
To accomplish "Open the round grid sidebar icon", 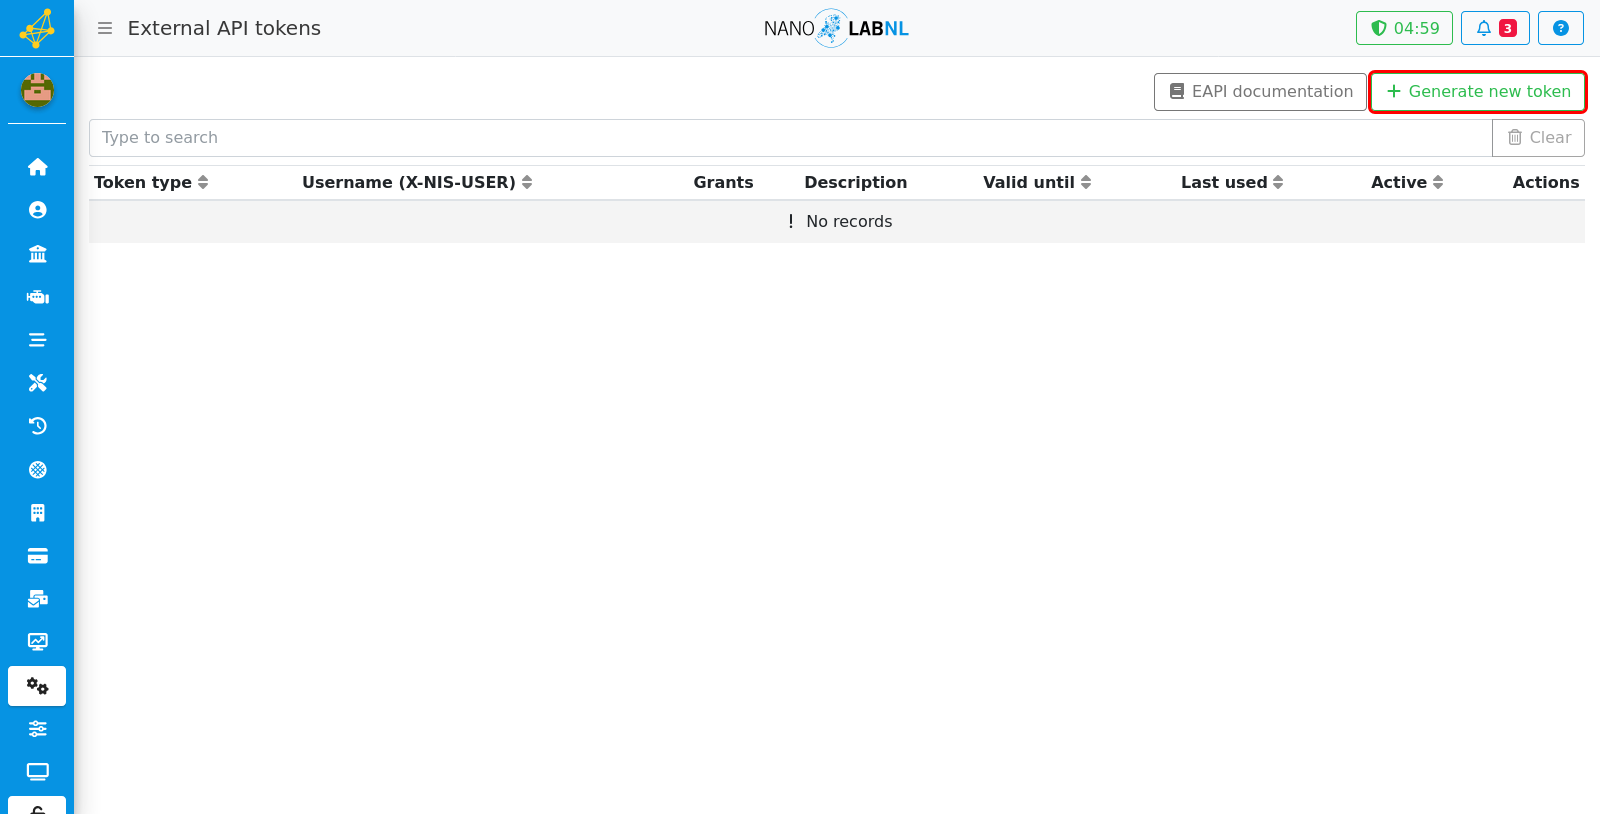I will click(x=37, y=470).
